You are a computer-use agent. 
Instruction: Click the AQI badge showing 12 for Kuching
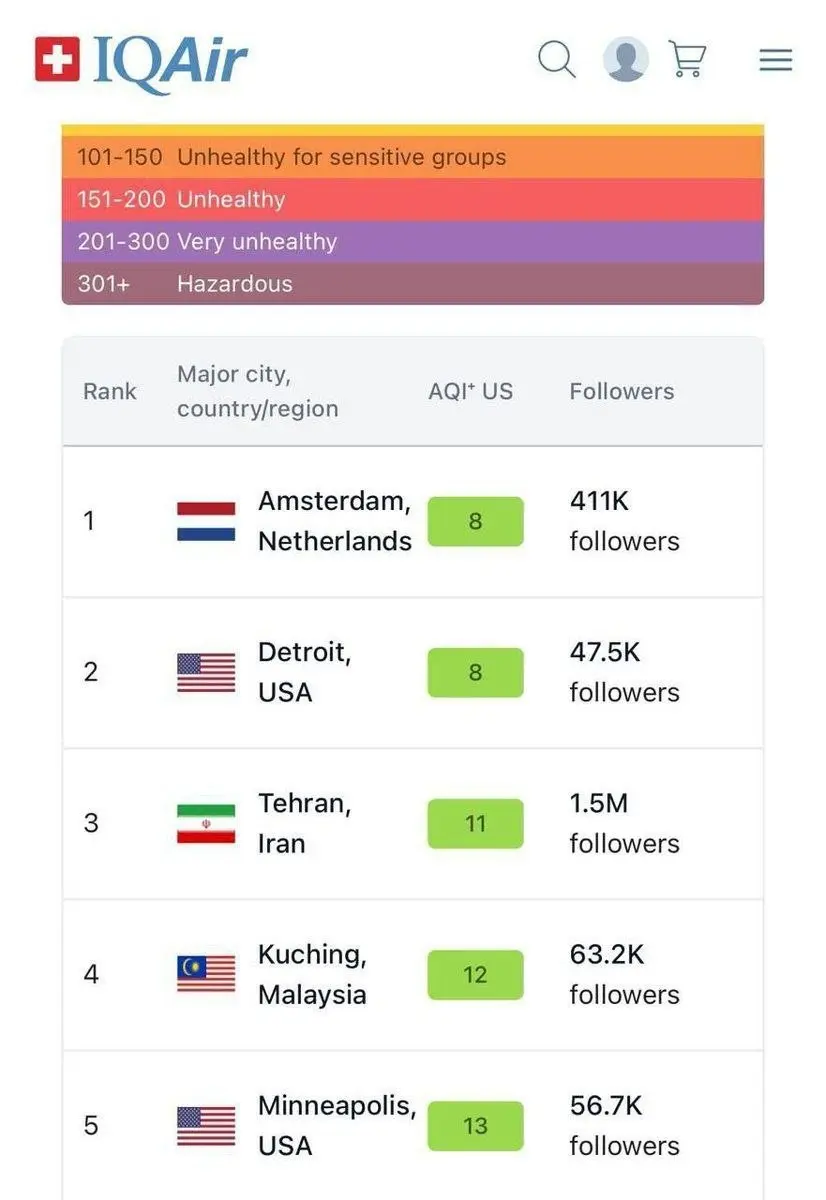(x=475, y=974)
